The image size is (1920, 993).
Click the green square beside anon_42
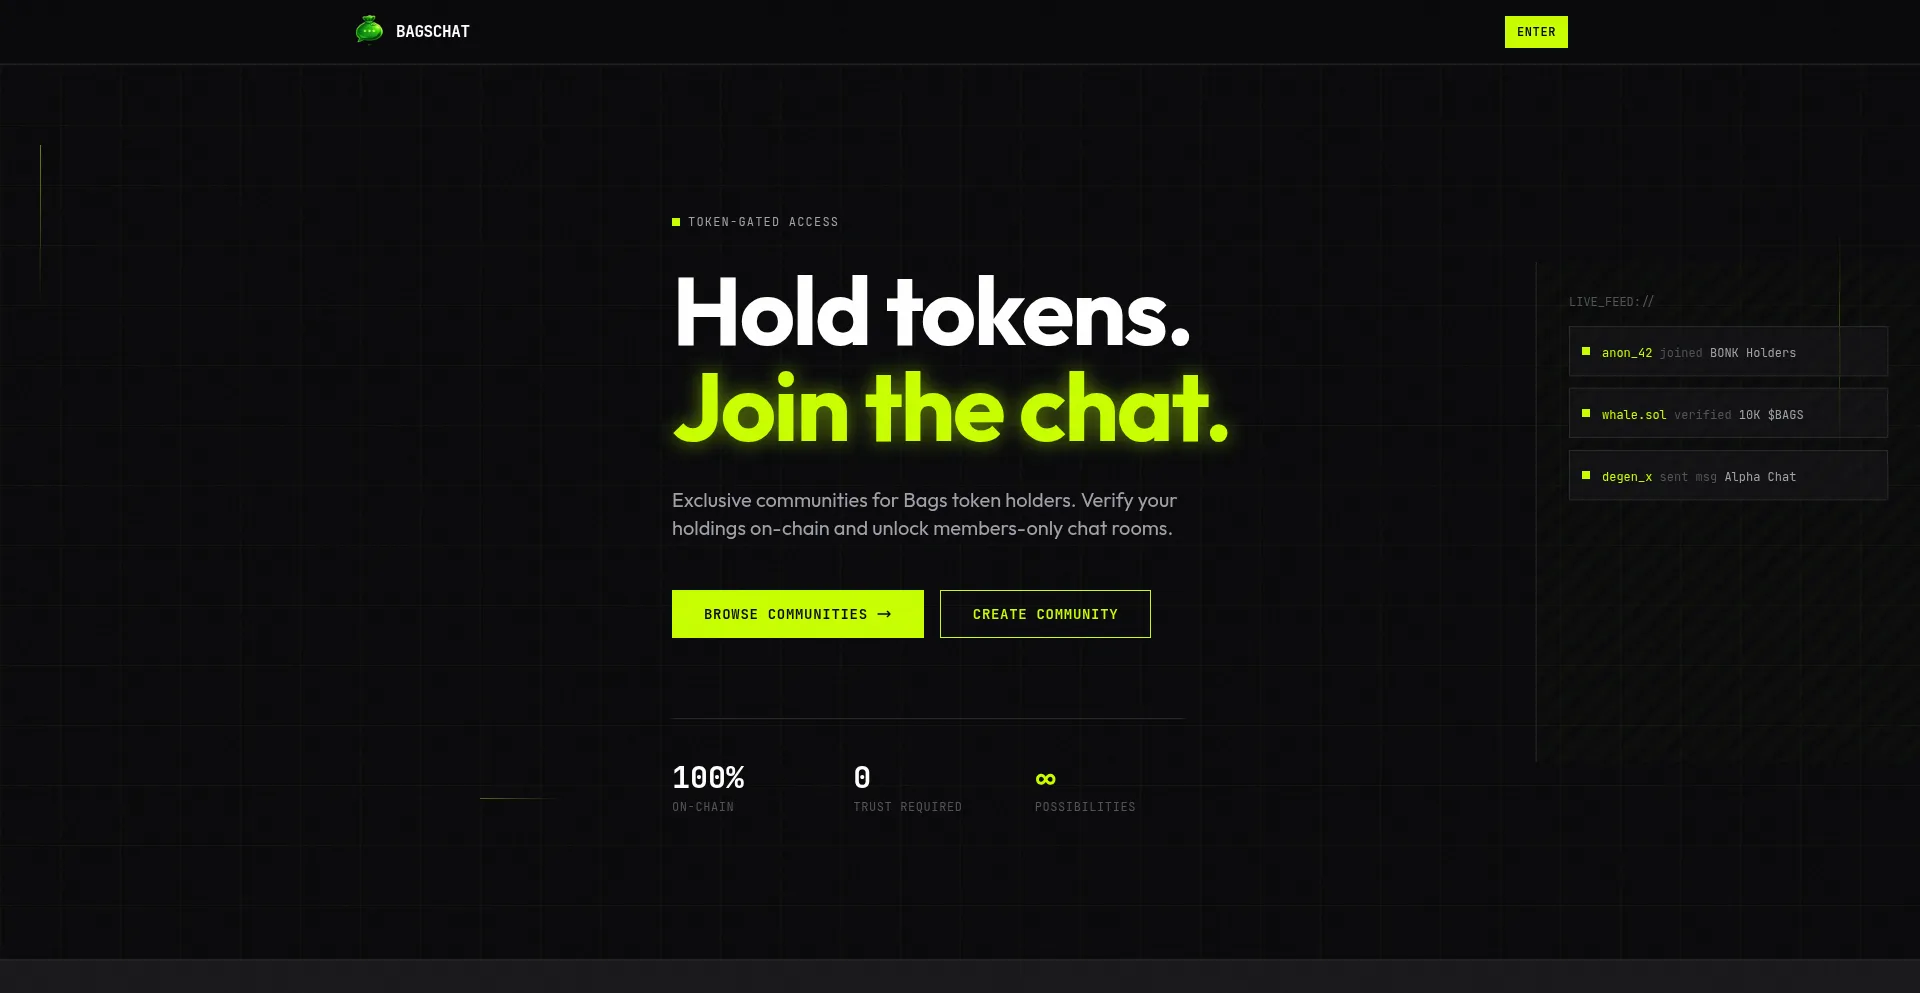[x=1586, y=351]
